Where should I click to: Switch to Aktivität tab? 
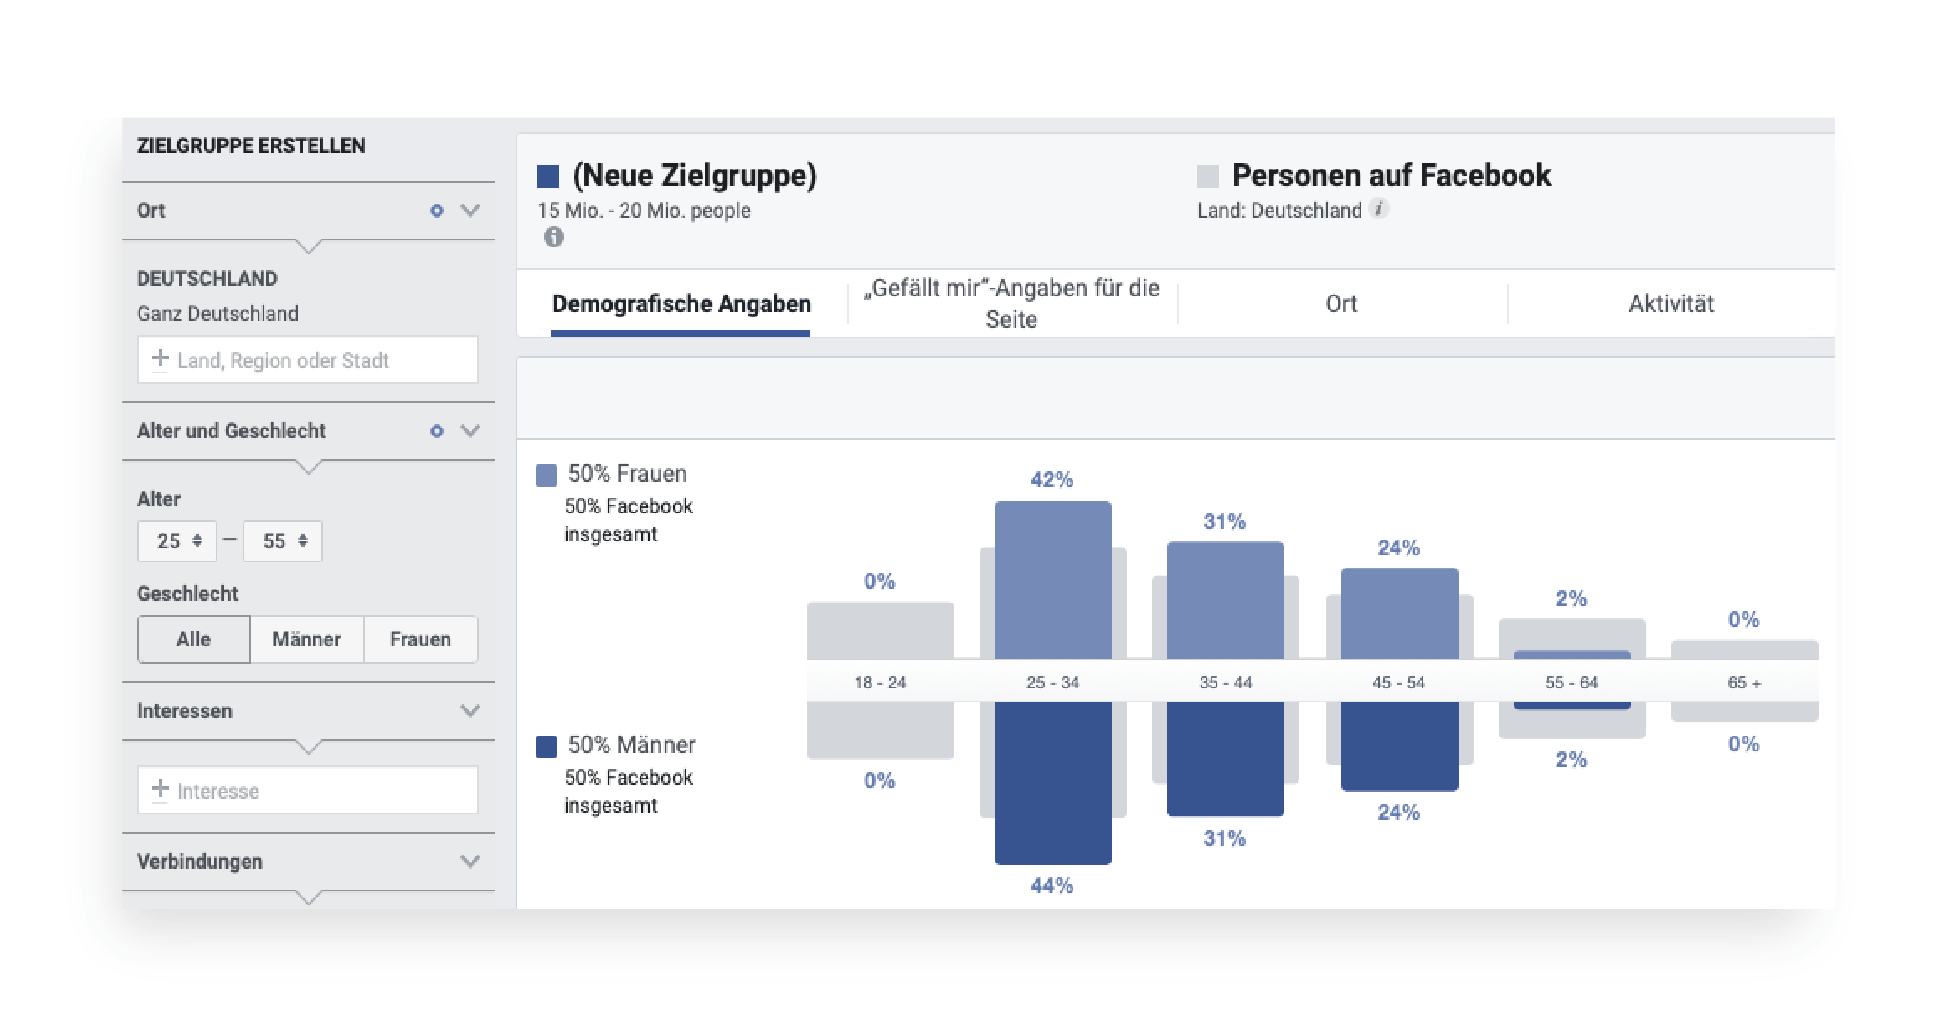point(1671,304)
